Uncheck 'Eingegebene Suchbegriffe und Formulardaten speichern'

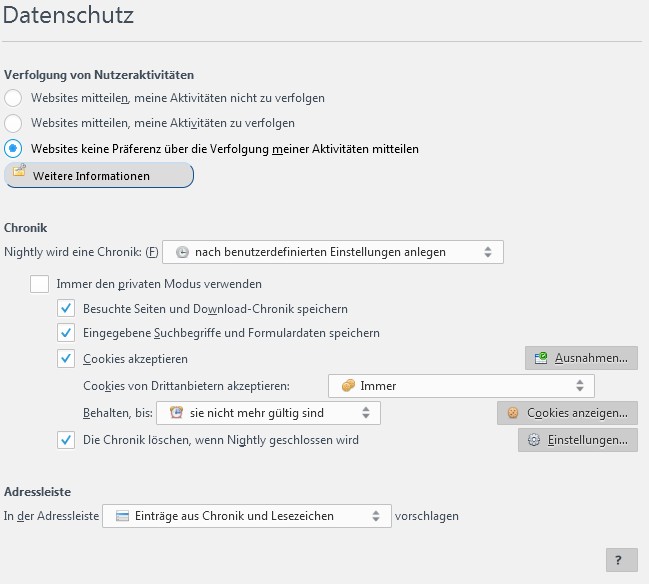(x=67, y=333)
